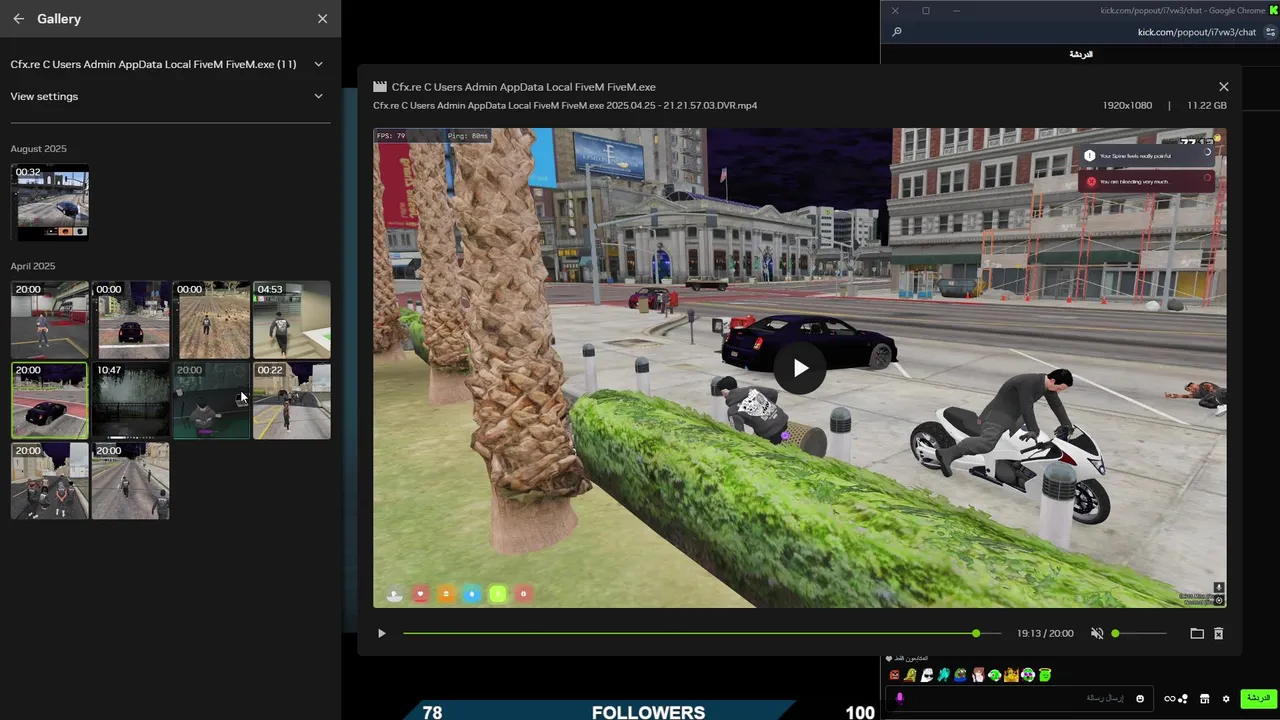The height and width of the screenshot is (720, 1280).
Task: Expand the Cfx.re FiveM.exe (11) filter dropdown
Action: click(x=318, y=64)
